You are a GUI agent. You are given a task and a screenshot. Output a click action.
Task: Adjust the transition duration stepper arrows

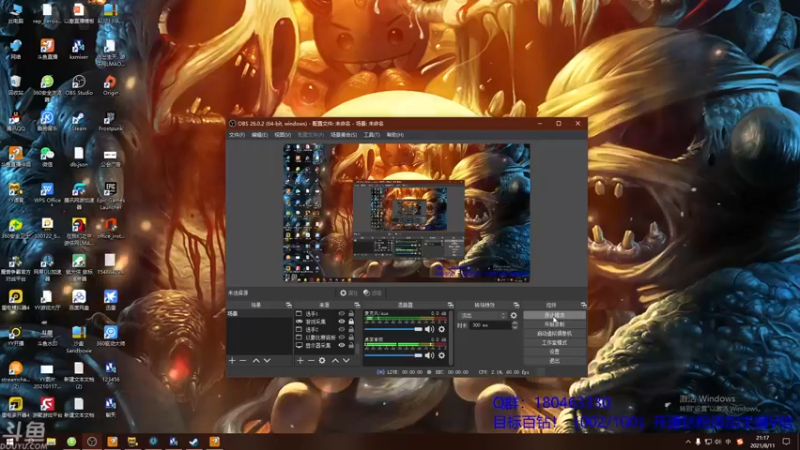pos(514,325)
